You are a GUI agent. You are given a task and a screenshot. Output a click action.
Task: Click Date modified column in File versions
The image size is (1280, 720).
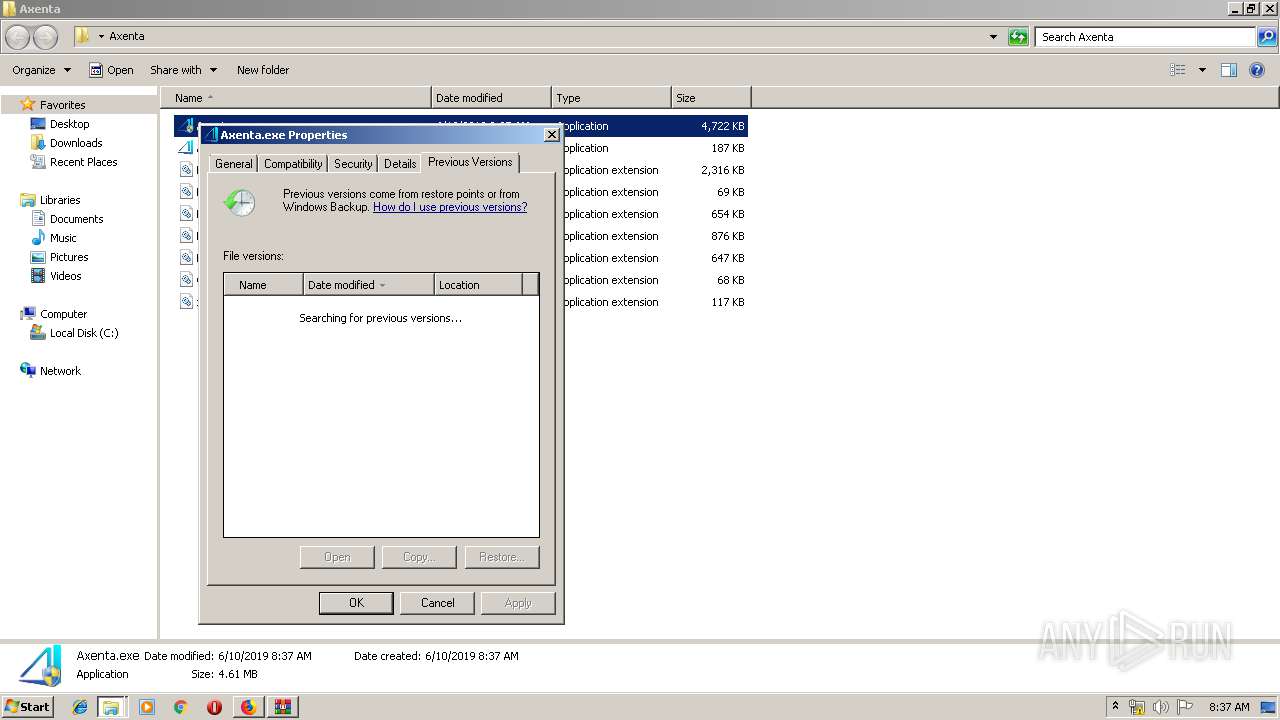coord(369,285)
